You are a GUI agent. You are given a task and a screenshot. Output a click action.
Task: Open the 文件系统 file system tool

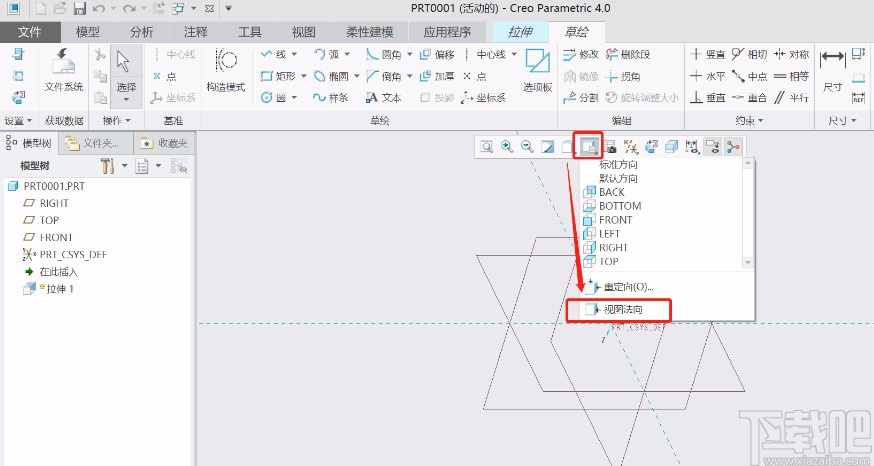64,70
